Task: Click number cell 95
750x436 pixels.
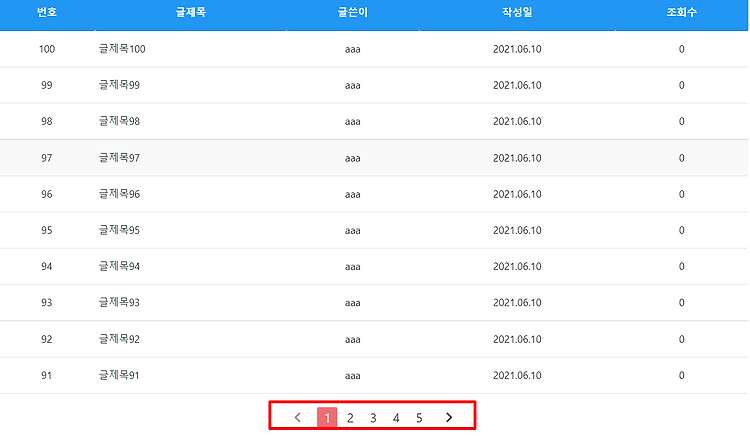Action: coord(46,230)
